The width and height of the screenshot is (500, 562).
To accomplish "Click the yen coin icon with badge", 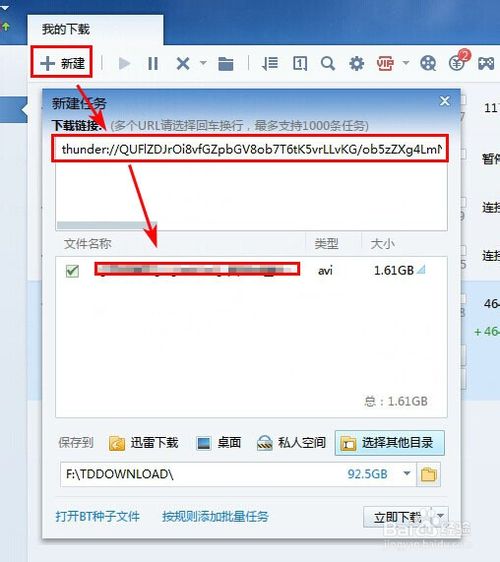I will pyautogui.click(x=457, y=63).
